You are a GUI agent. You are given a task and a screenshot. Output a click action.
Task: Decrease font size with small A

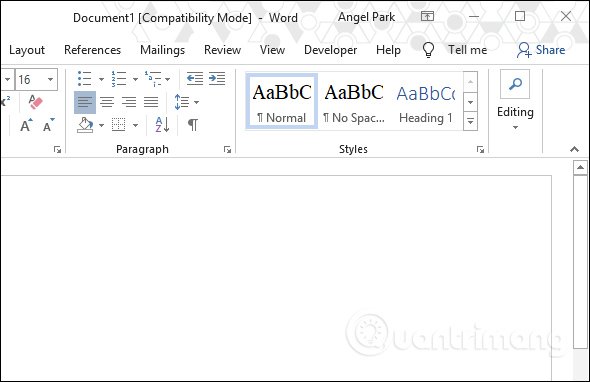(49, 125)
